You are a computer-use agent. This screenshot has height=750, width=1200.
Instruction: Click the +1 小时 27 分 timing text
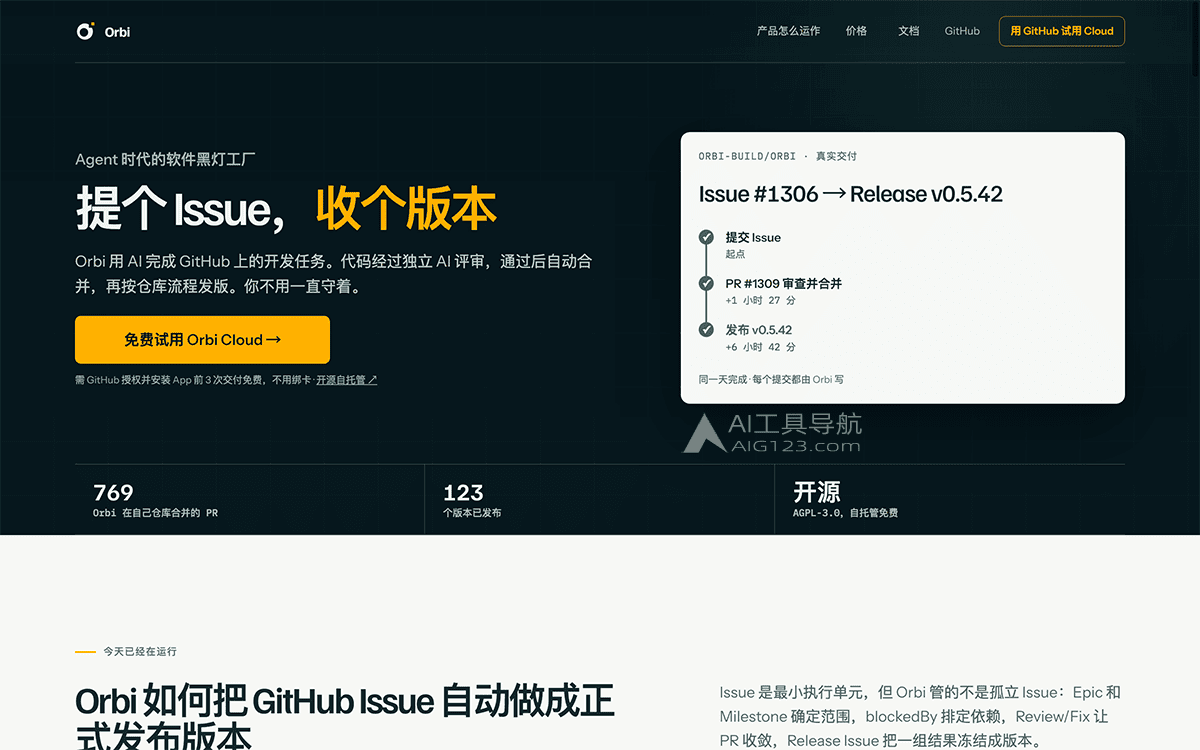tap(761, 300)
